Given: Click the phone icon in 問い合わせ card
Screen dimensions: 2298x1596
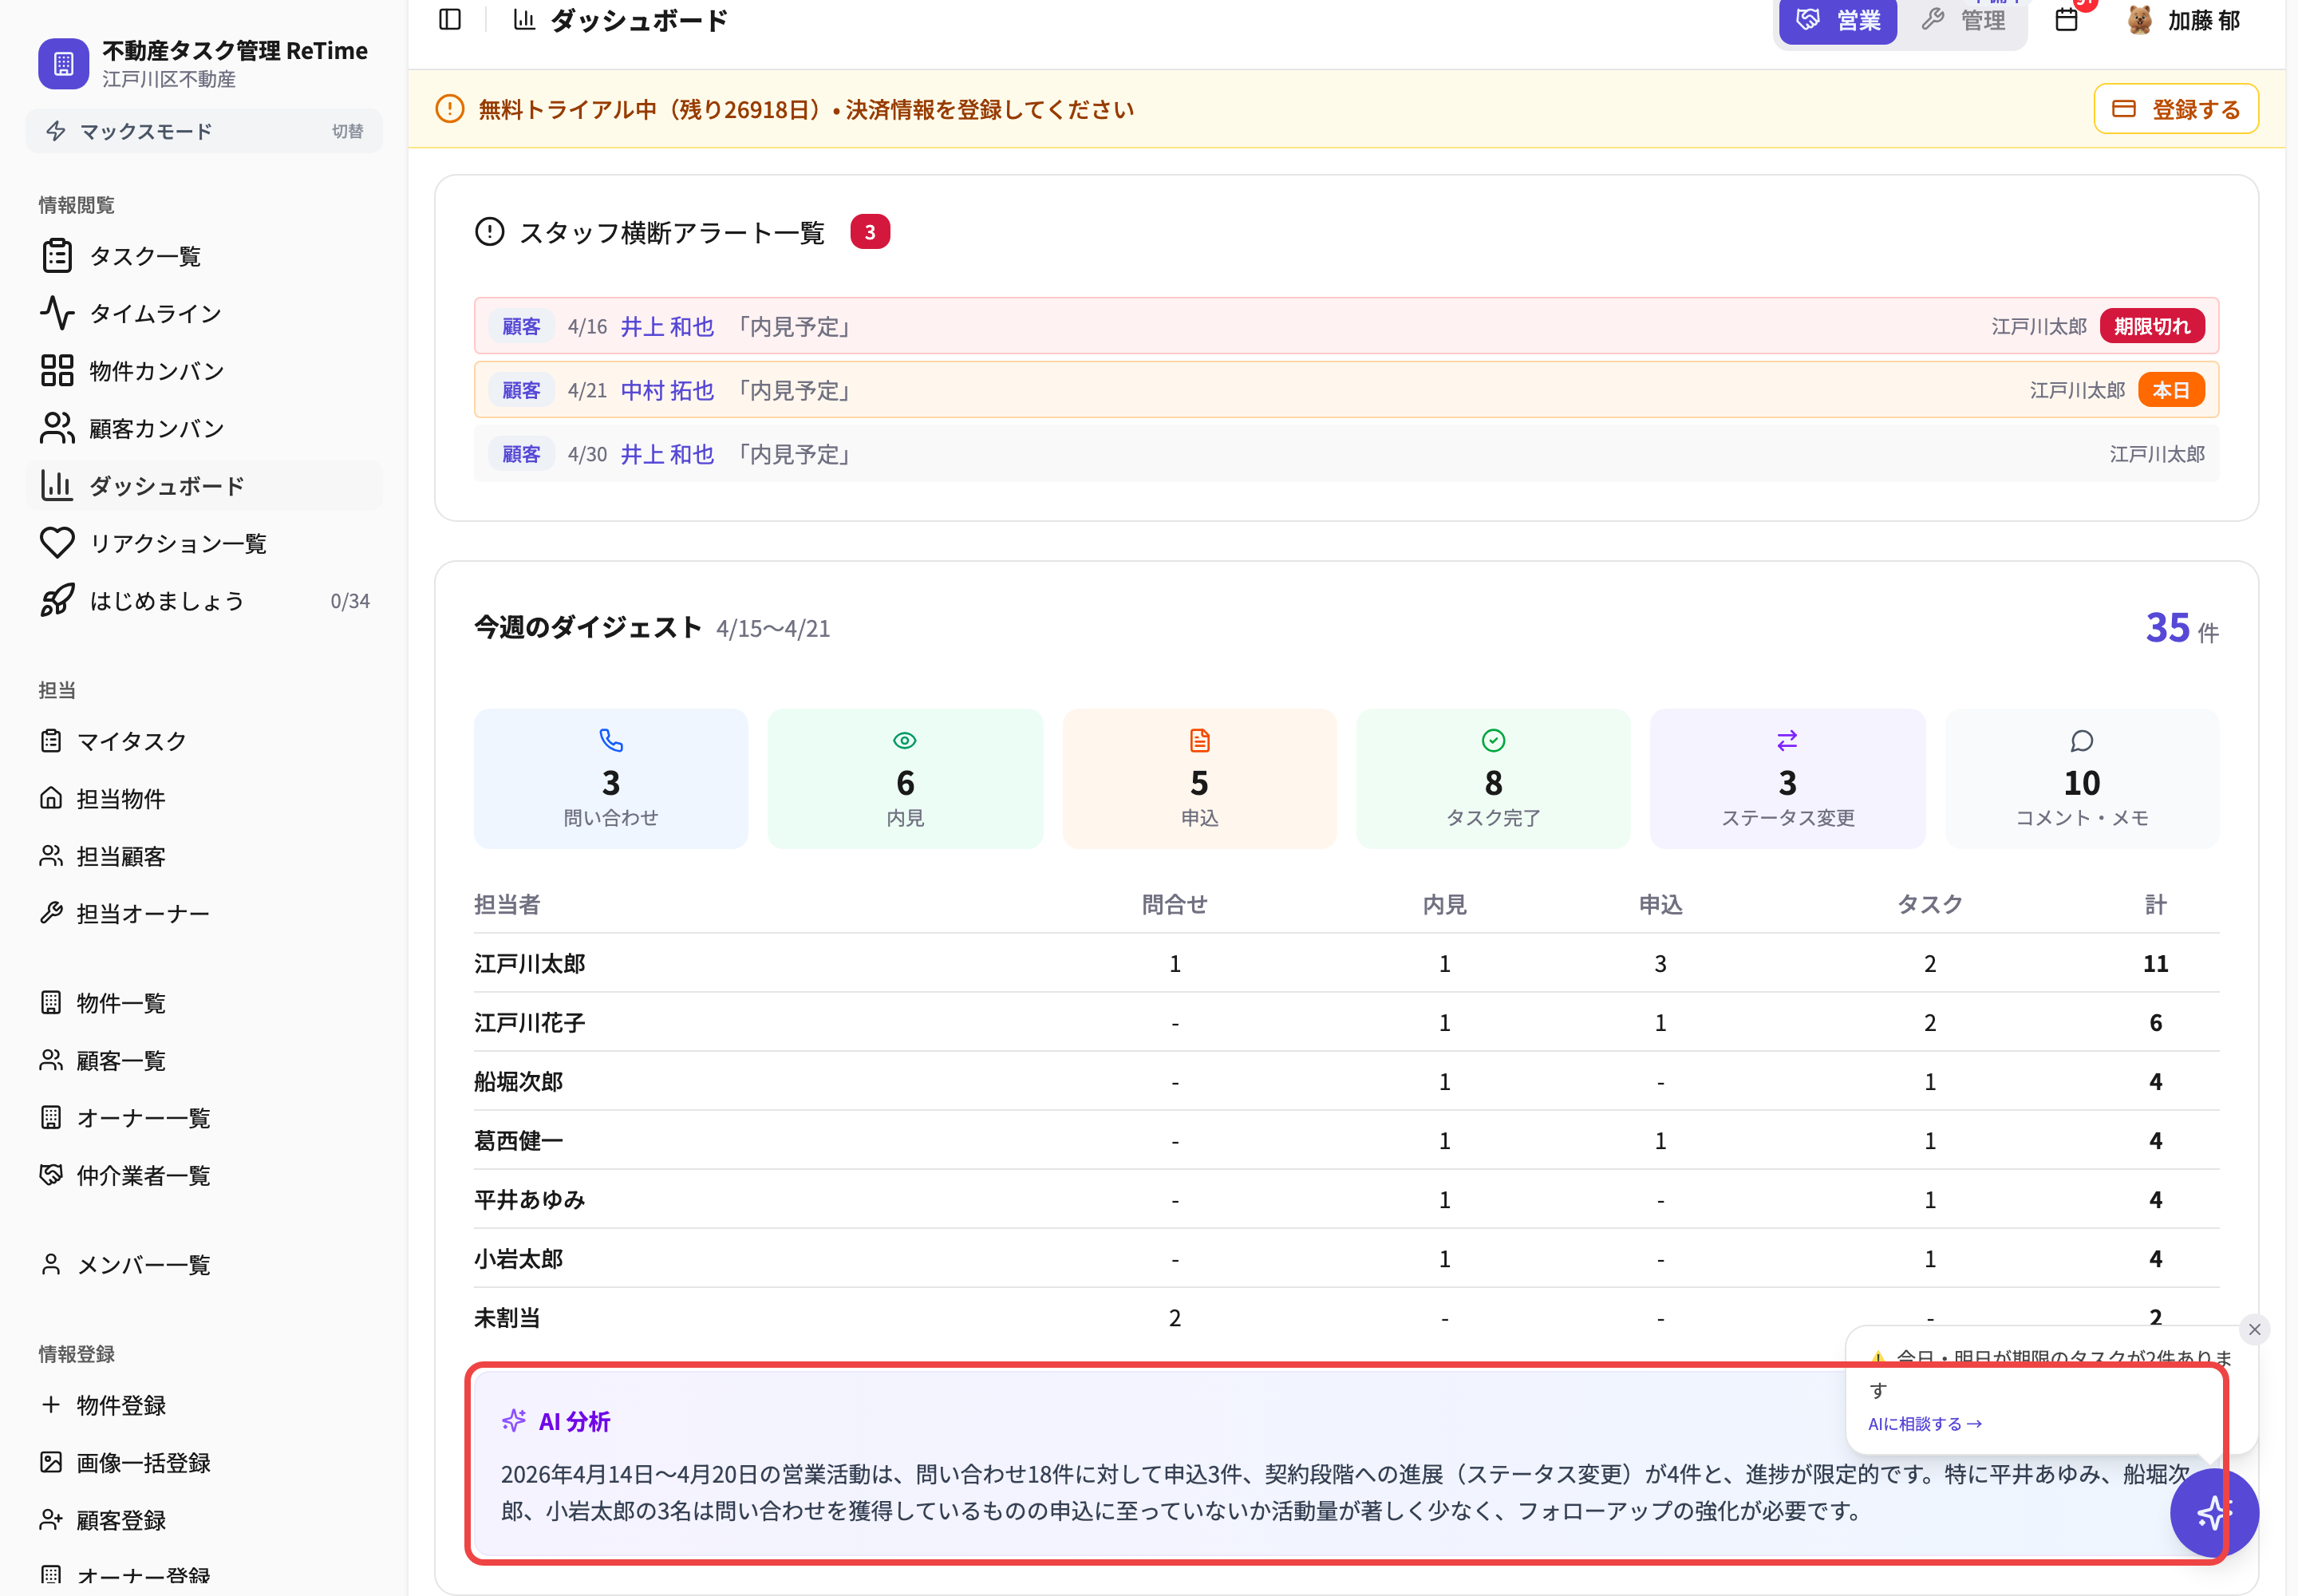Looking at the screenshot, I should (611, 740).
